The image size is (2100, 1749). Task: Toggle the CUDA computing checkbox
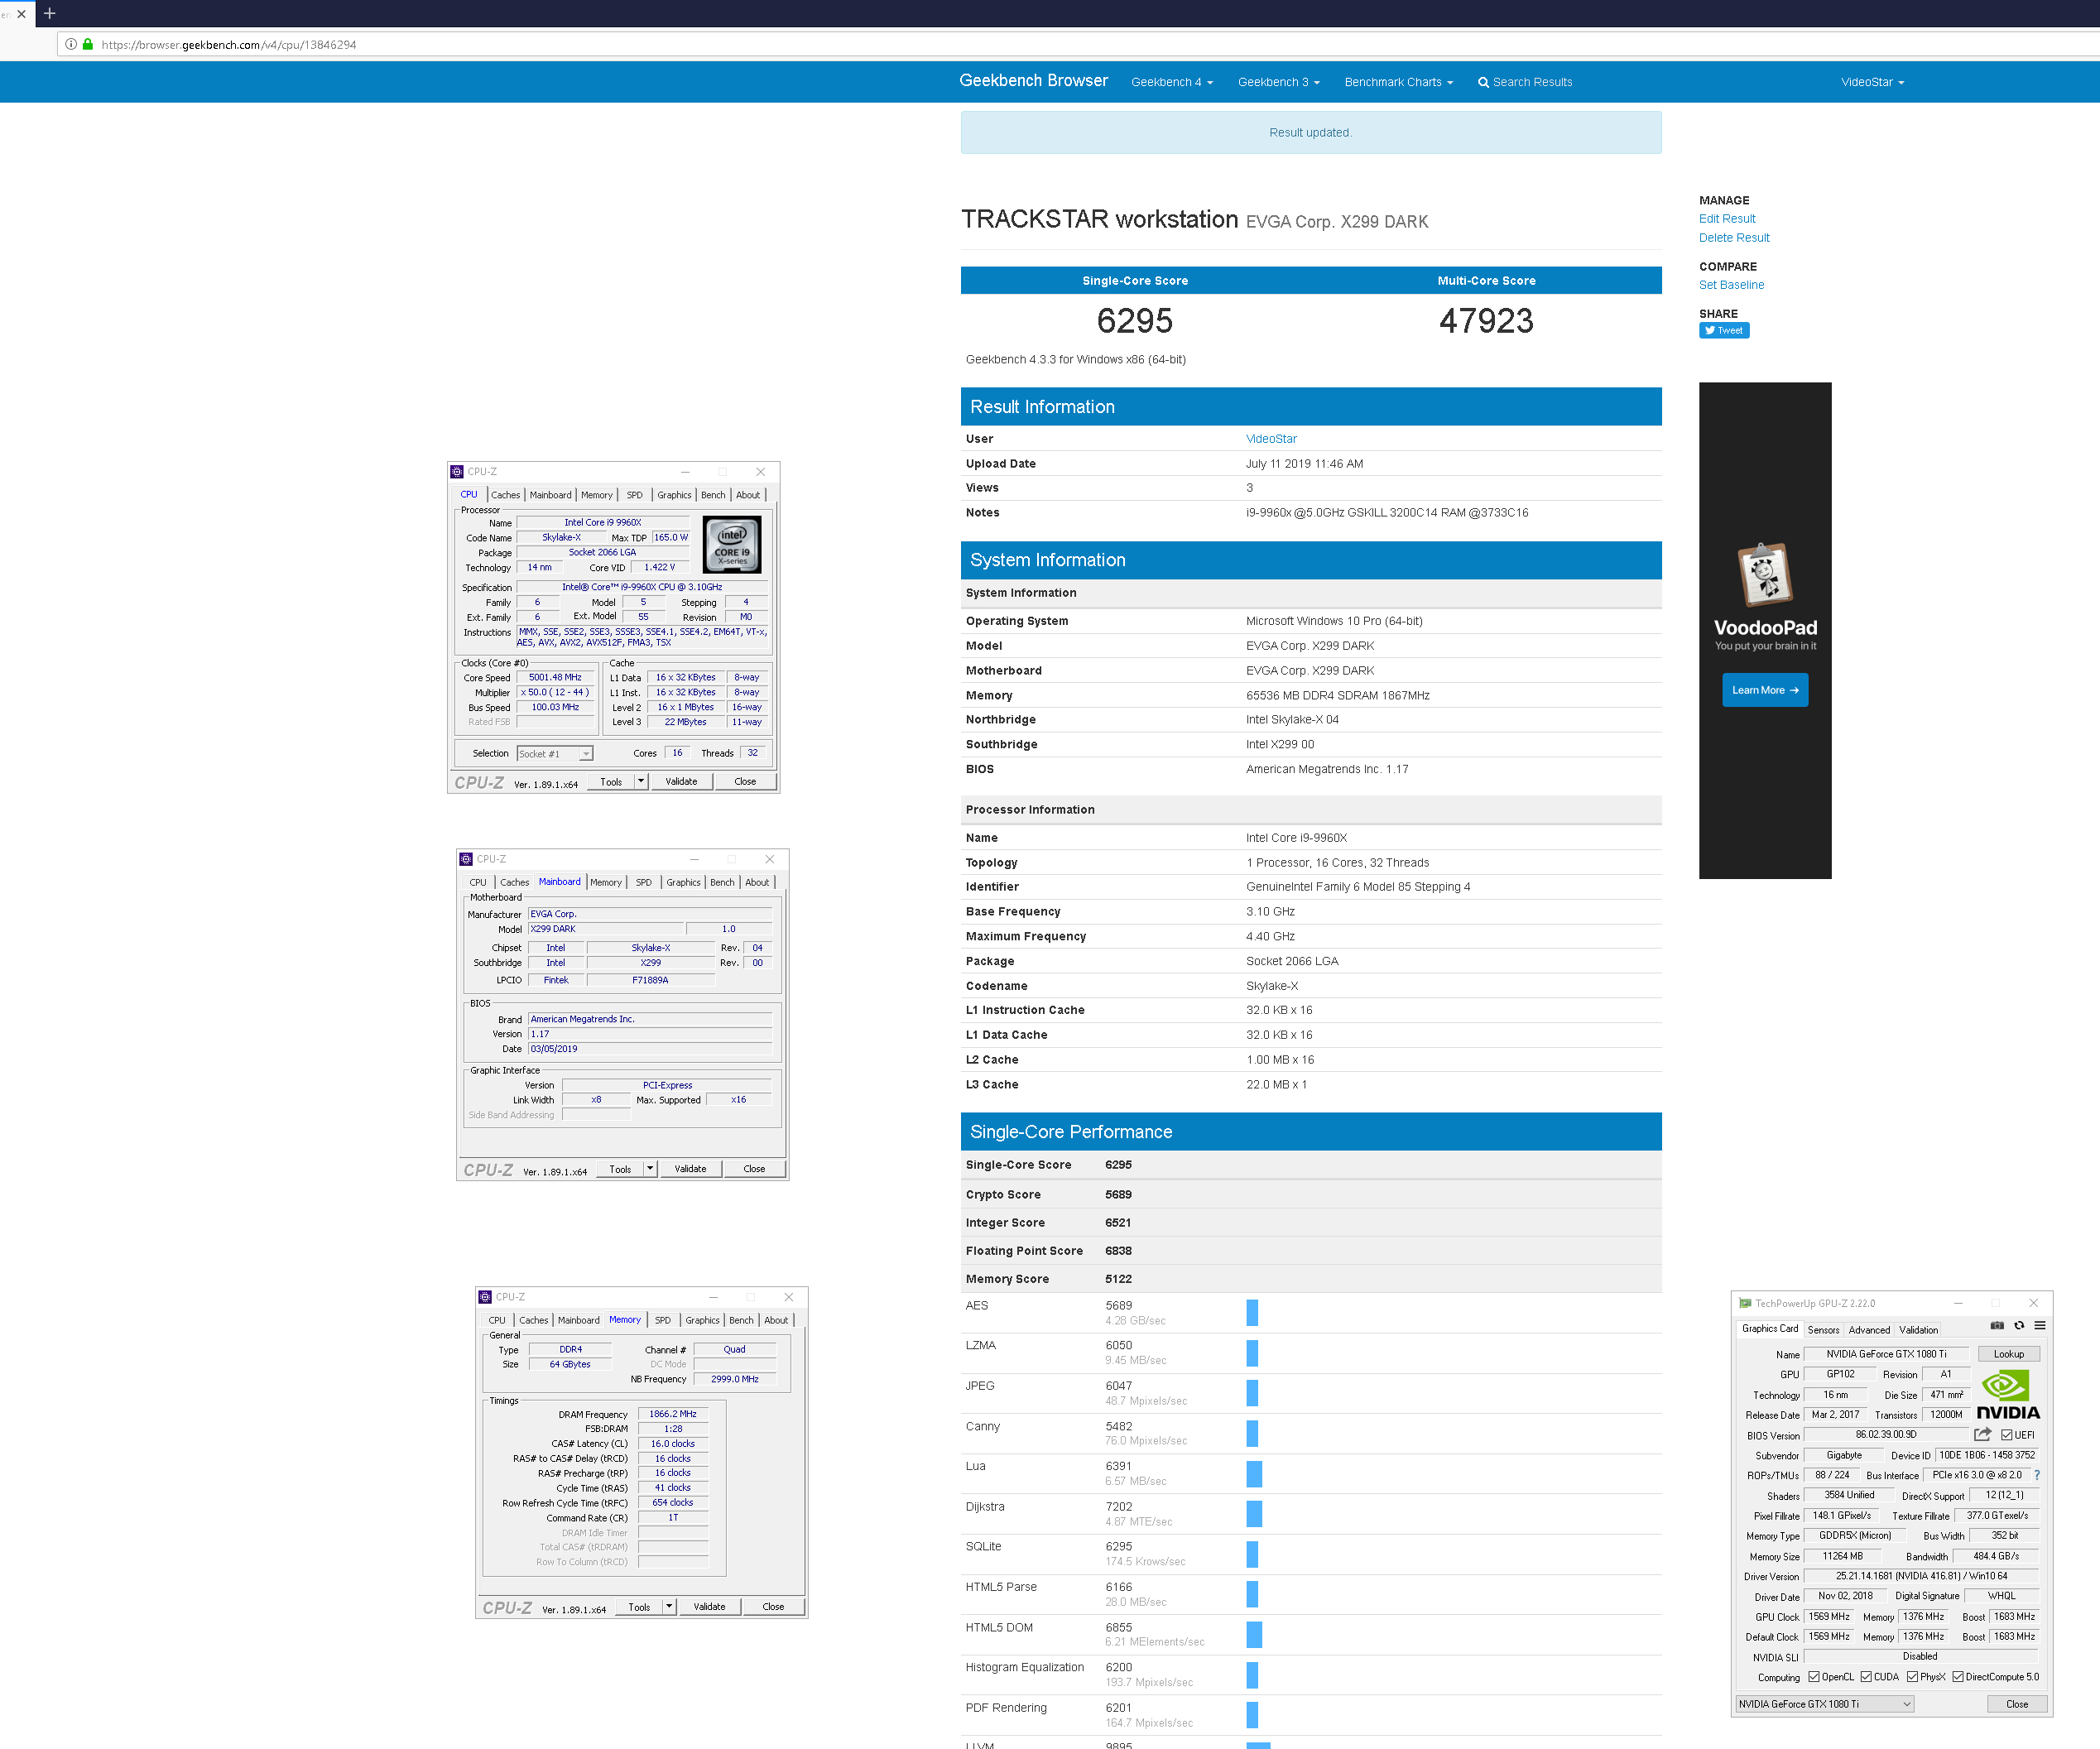(x=1866, y=1677)
